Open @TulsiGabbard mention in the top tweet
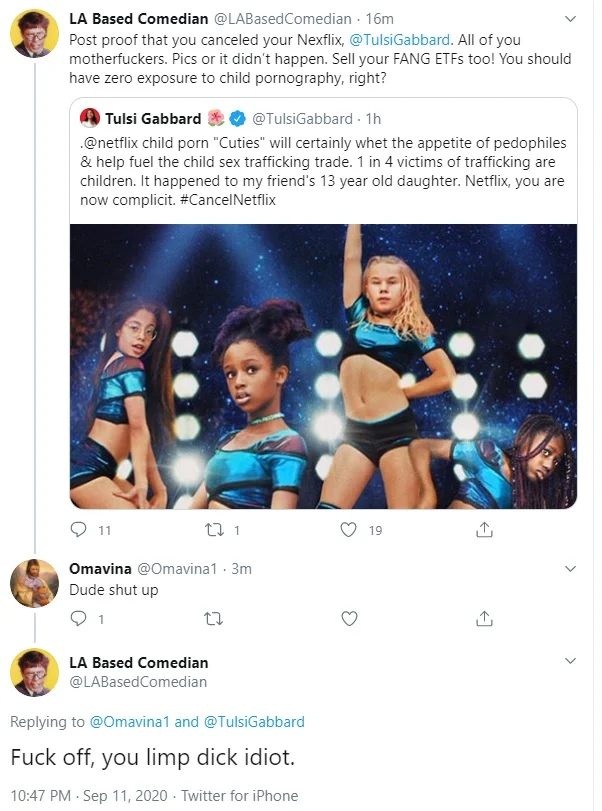 [x=400, y=40]
